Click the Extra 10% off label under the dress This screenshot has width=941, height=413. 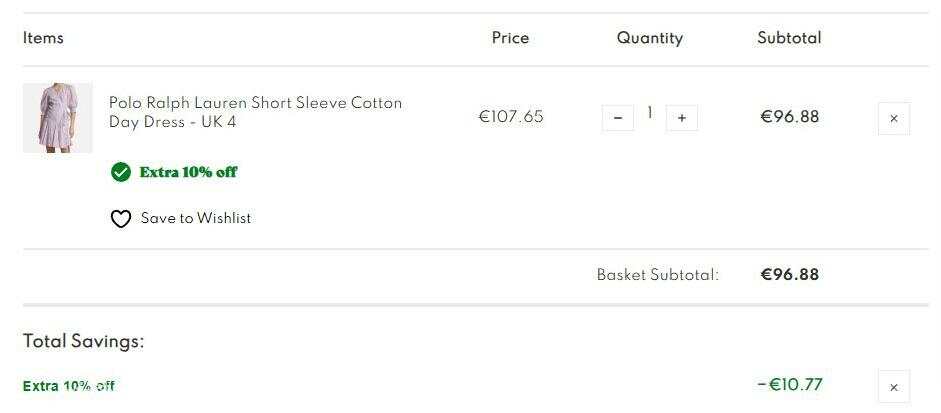coord(188,172)
